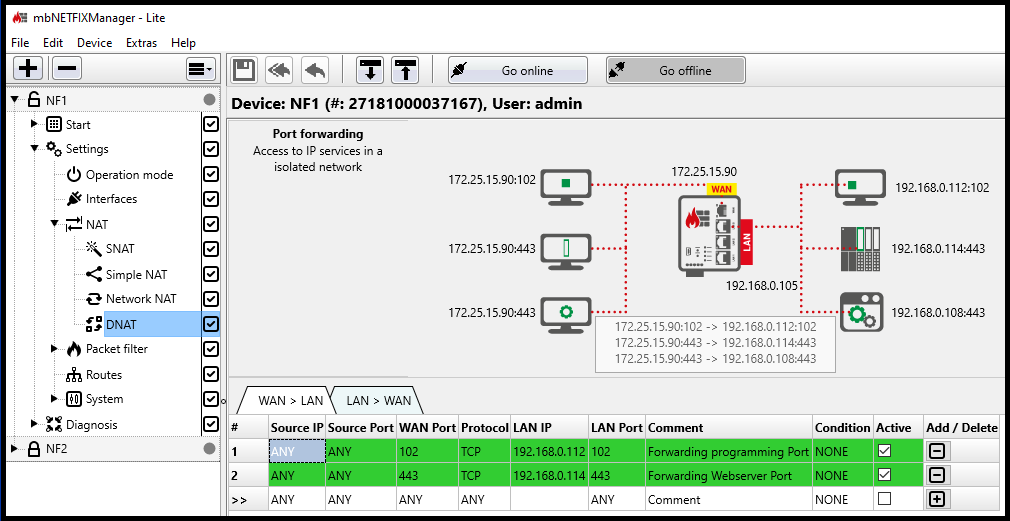Collapse the NF1 device tree node
1010x521 pixels.
15,100
